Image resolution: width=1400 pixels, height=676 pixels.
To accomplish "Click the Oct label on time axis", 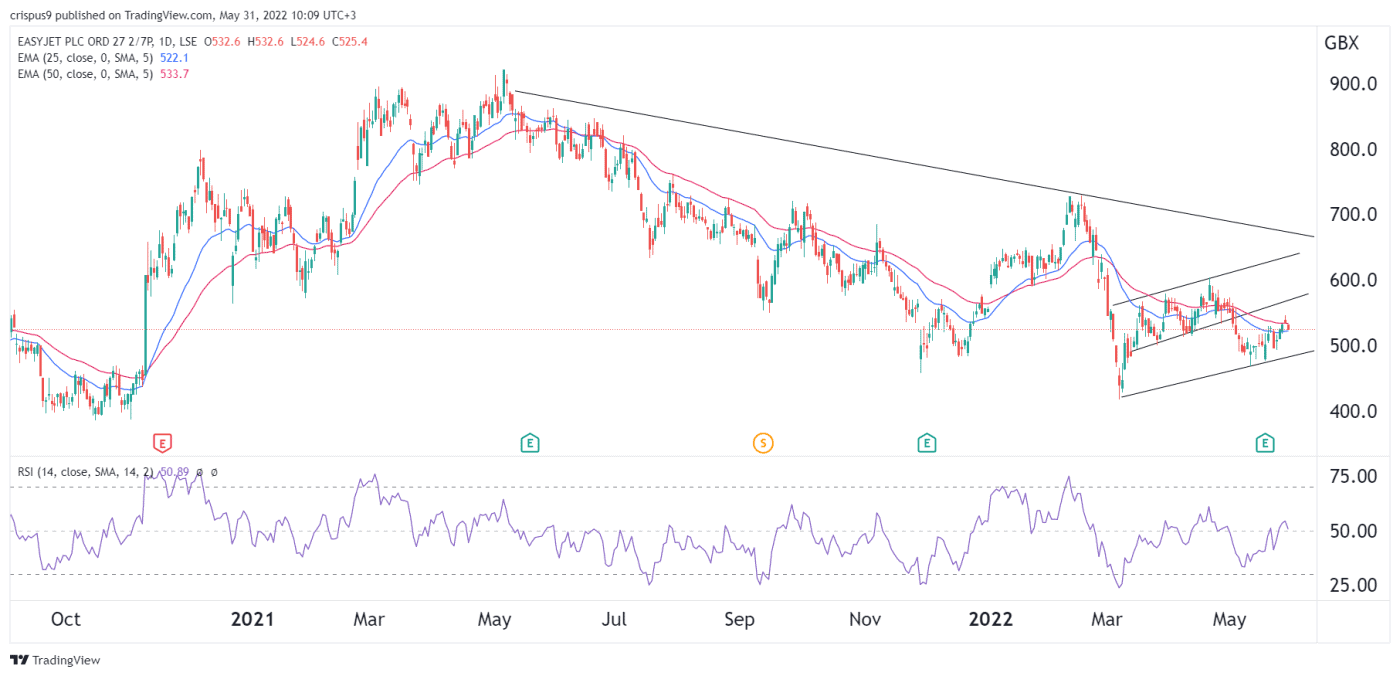I will pos(65,619).
